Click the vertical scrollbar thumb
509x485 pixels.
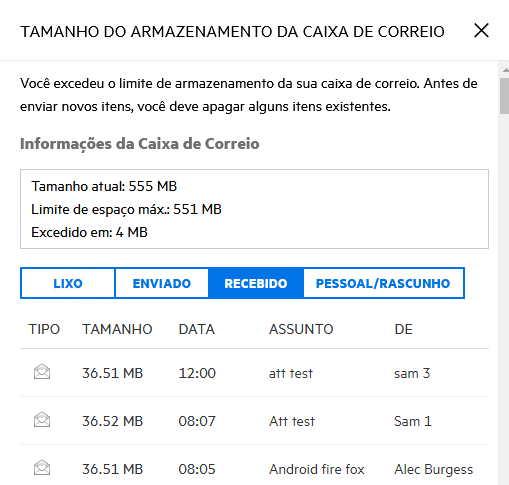[504, 96]
